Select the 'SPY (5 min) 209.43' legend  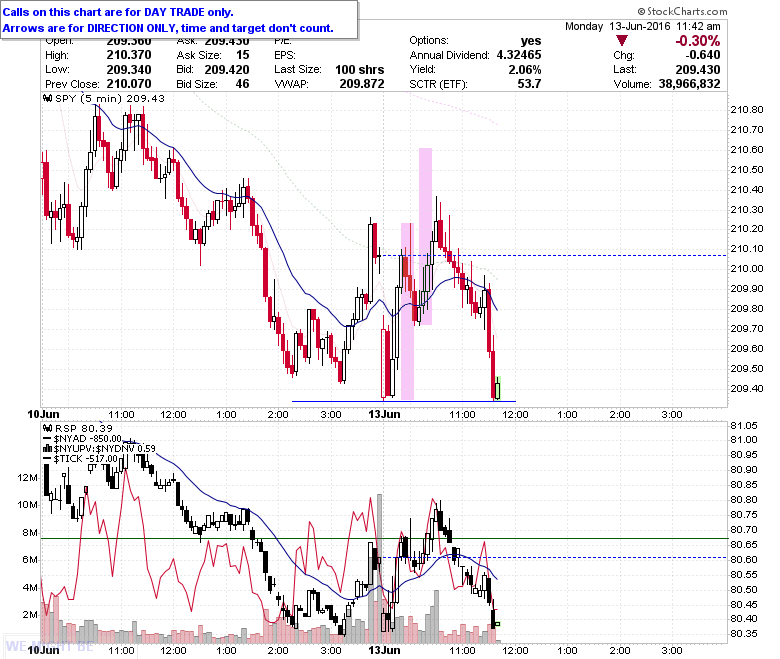109,98
